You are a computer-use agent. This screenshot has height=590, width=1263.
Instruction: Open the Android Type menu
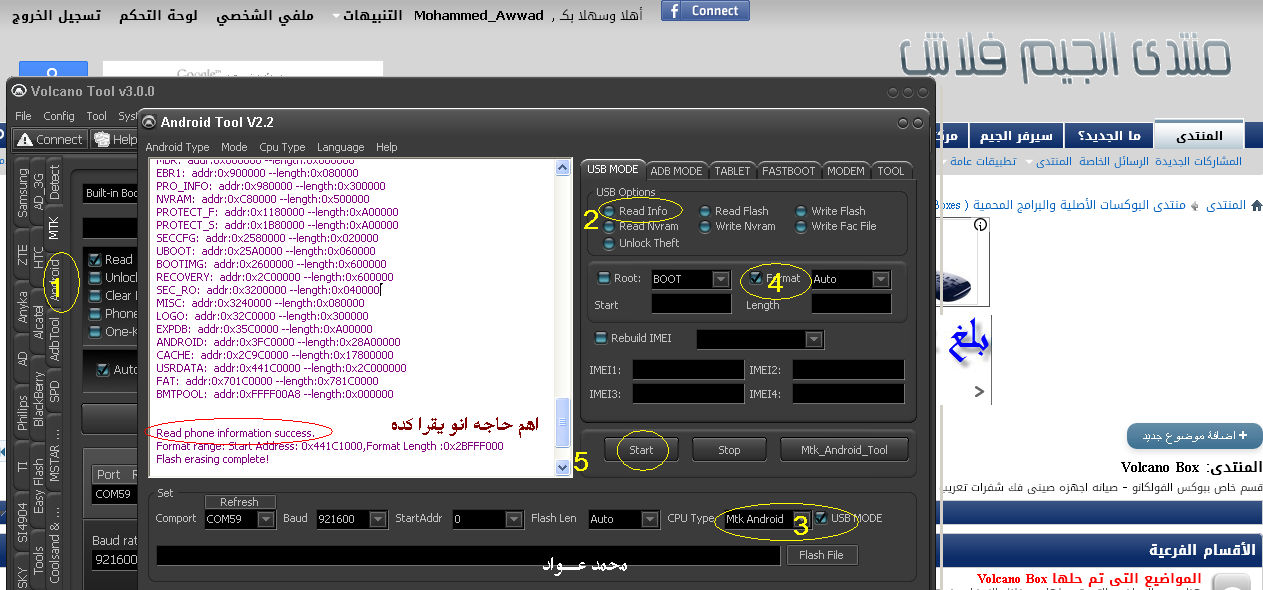[x=178, y=147]
